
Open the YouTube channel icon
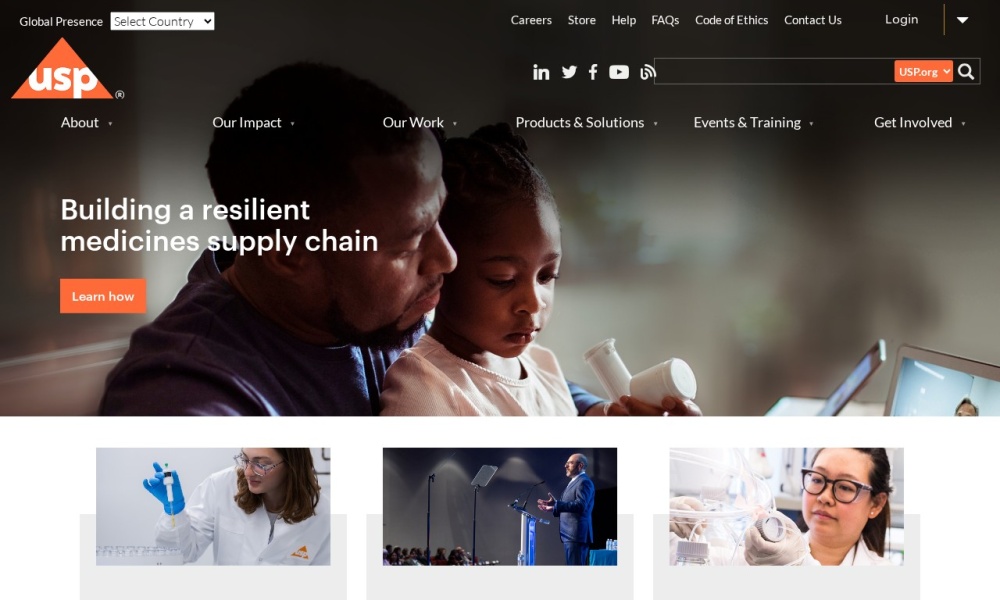(x=619, y=72)
